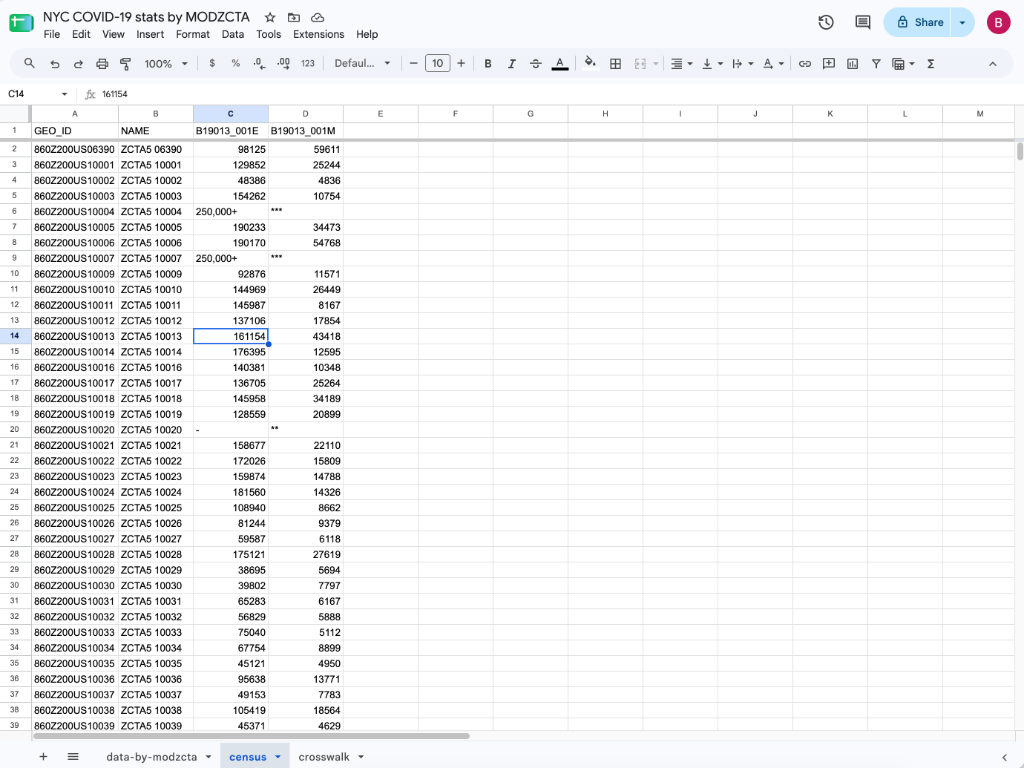This screenshot has height=768, width=1024.
Task: Redo the last action
Action: (78, 63)
